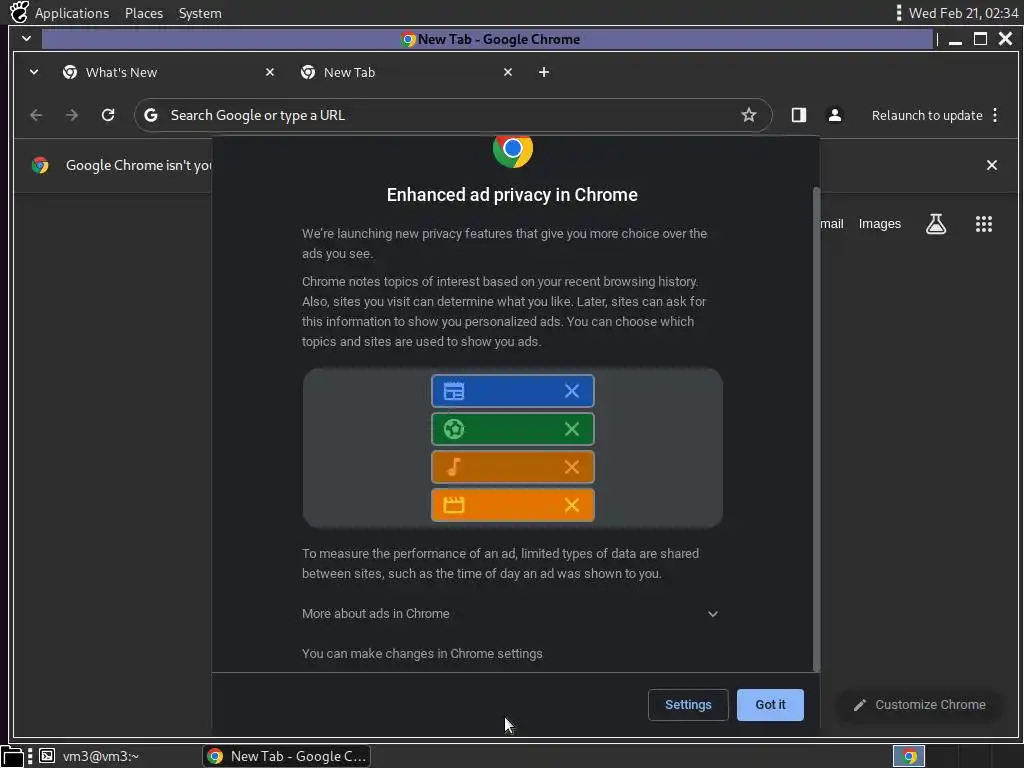Dismiss the orange movies topic chip
1024x768 pixels.
(x=571, y=505)
